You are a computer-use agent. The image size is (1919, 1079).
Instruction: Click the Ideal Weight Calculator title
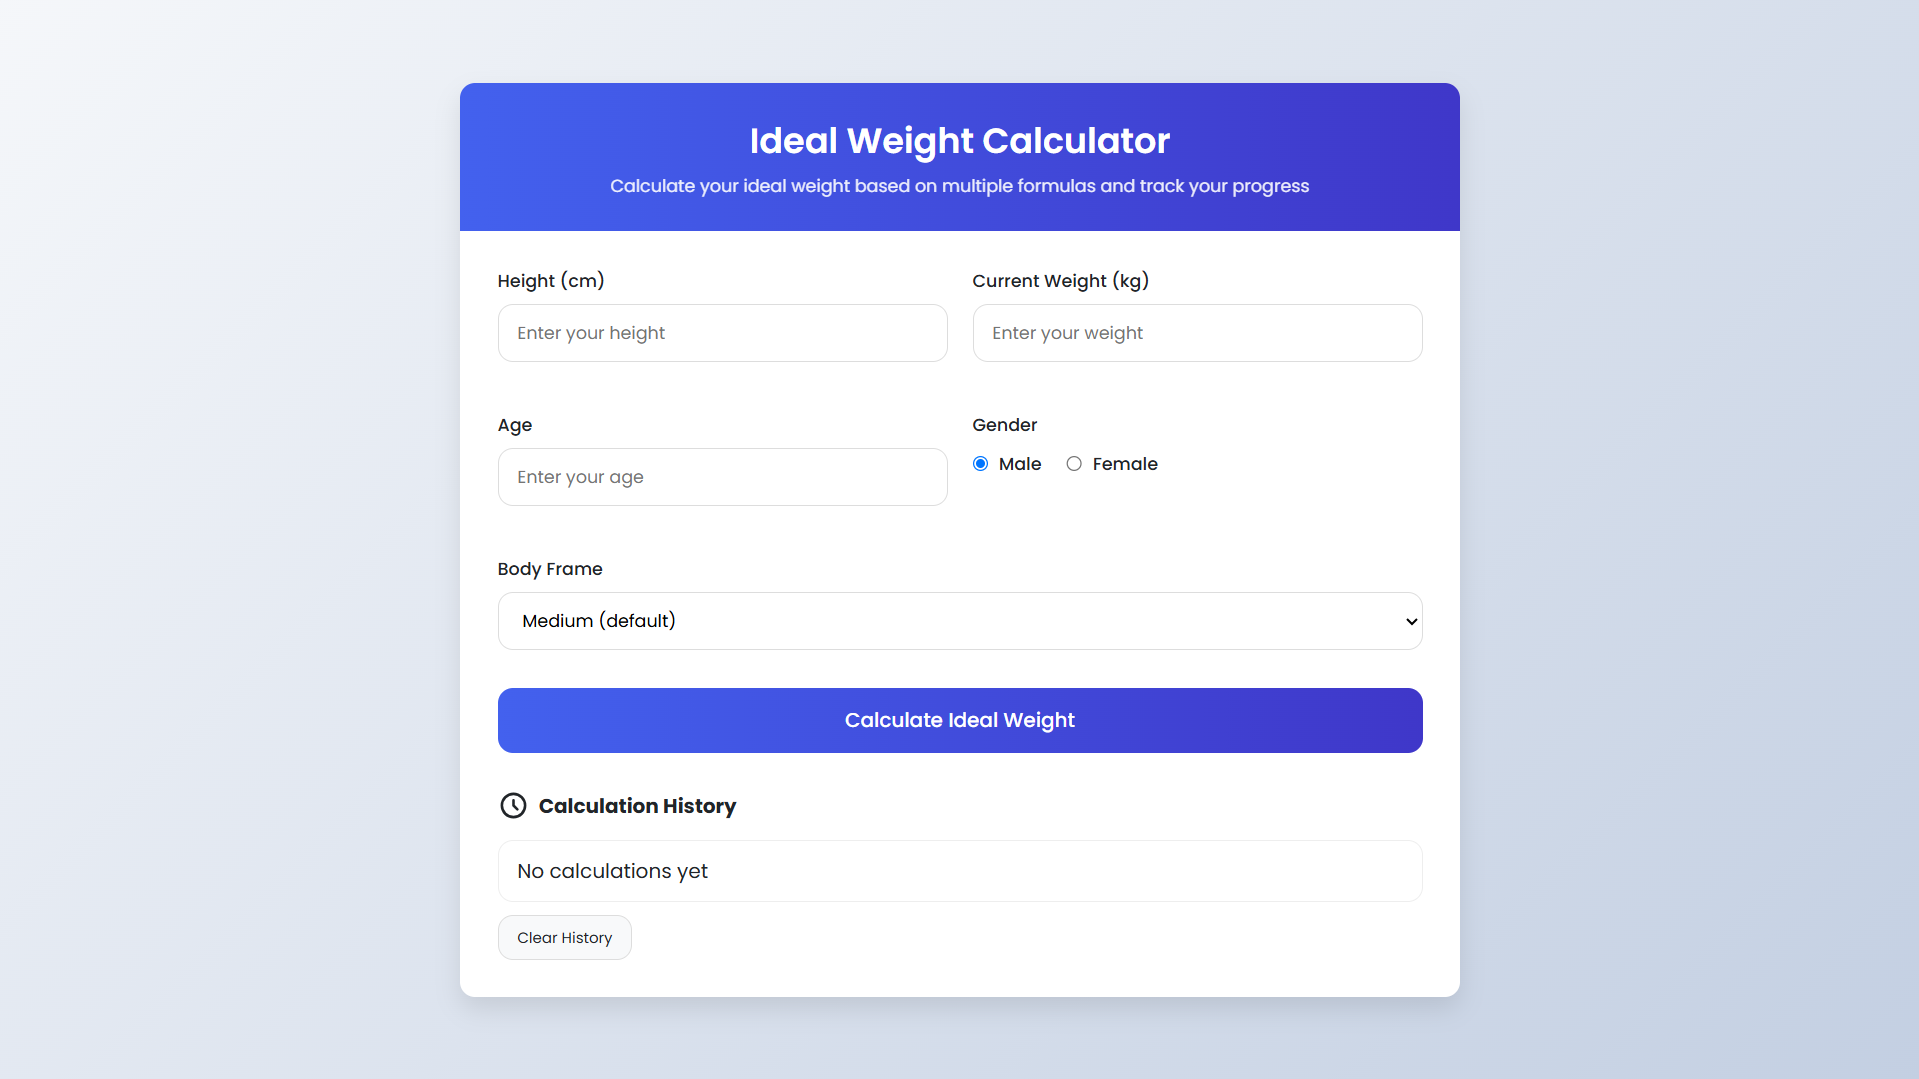pyautogui.click(x=960, y=141)
